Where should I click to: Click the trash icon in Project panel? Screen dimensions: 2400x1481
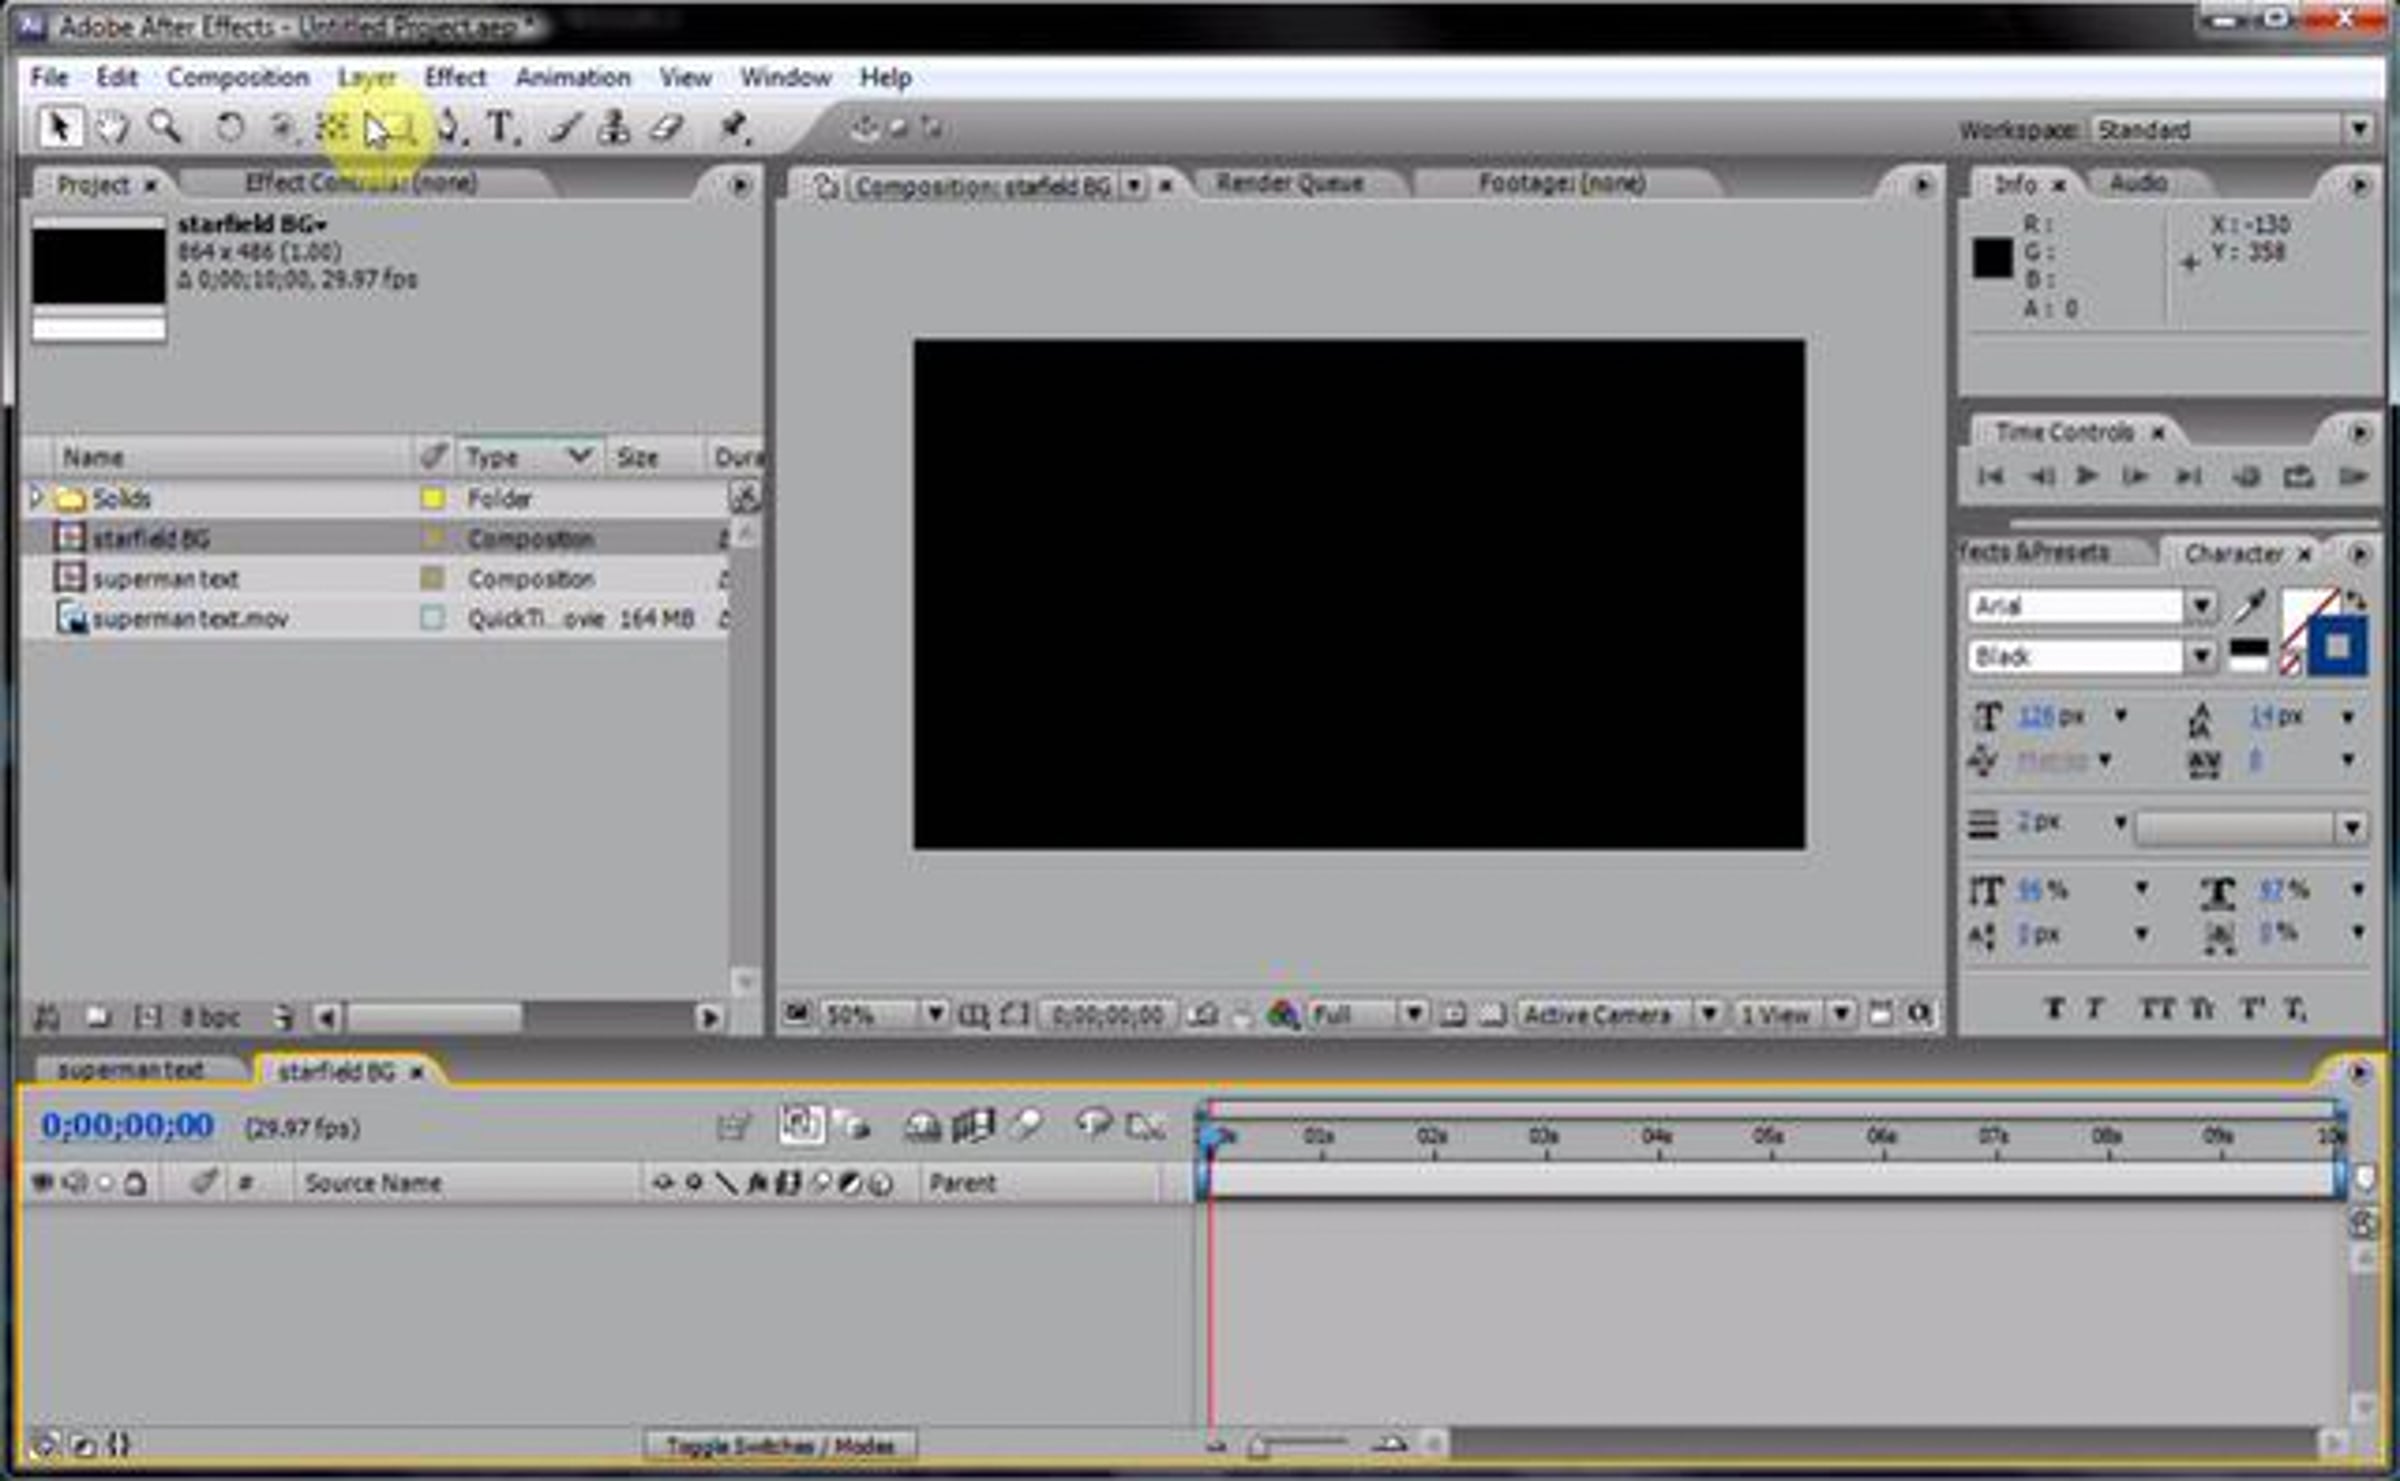[283, 1017]
